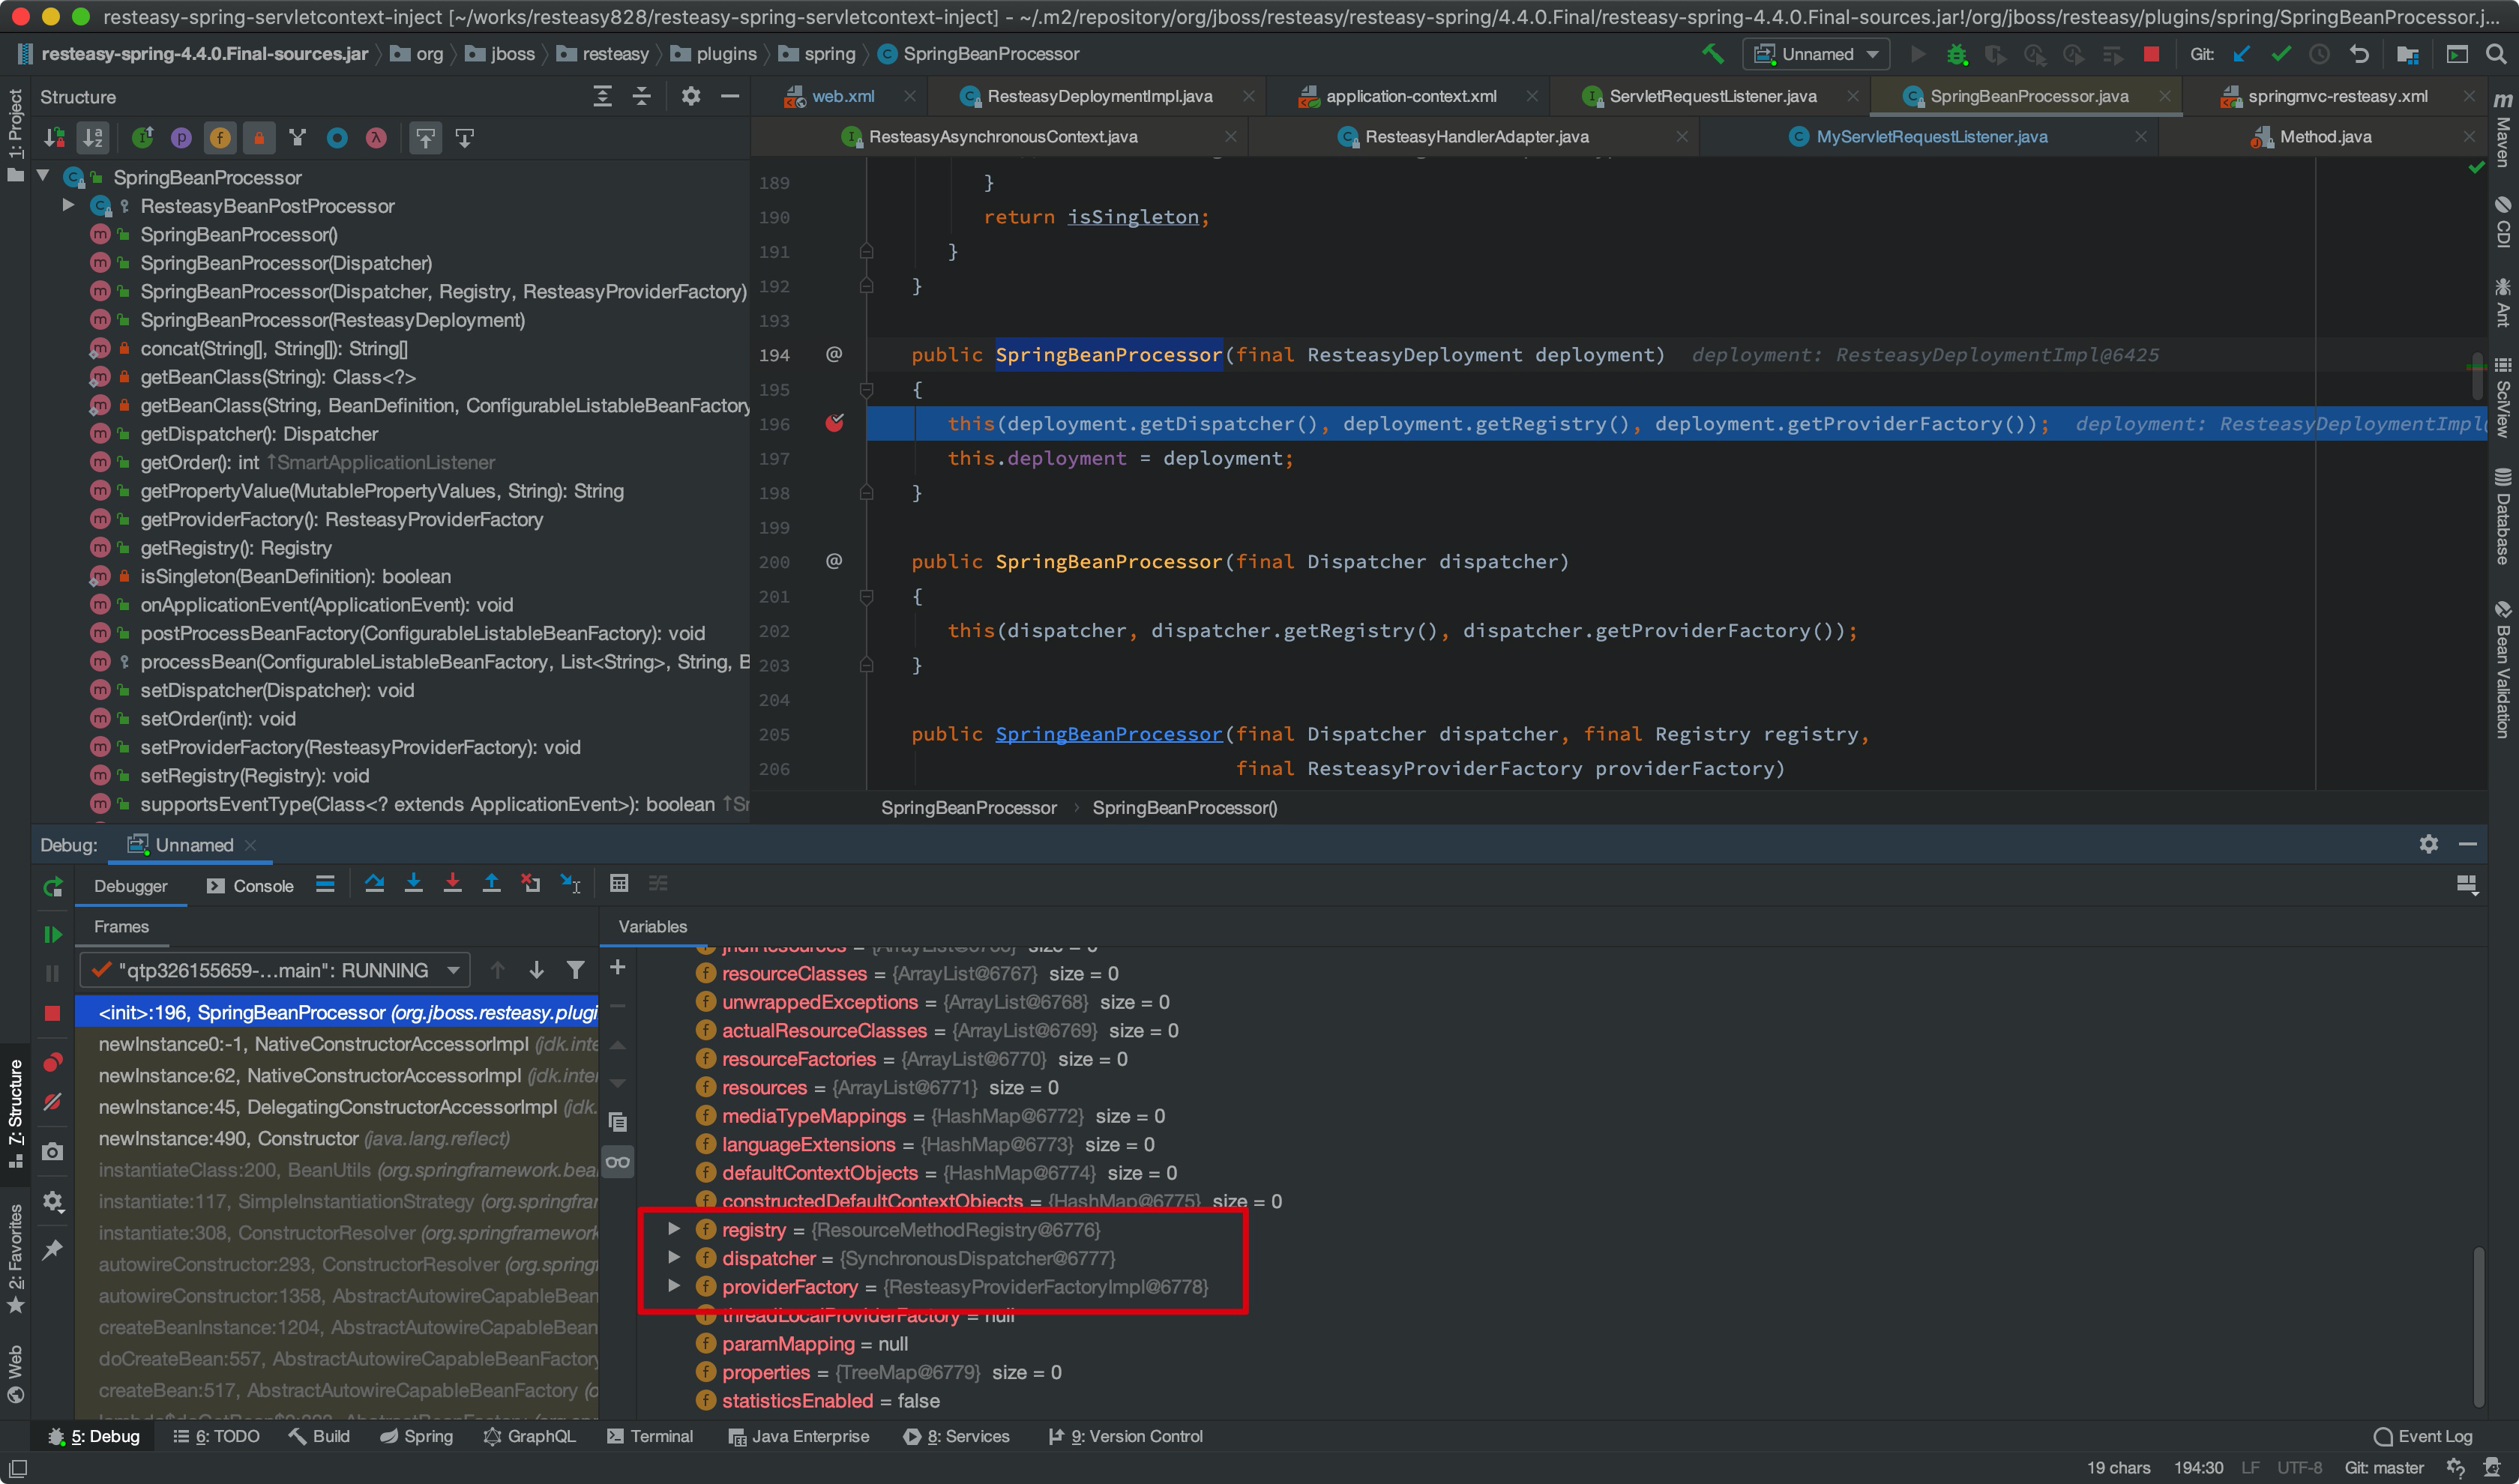Toggle breakpoint on line 196

coord(834,424)
